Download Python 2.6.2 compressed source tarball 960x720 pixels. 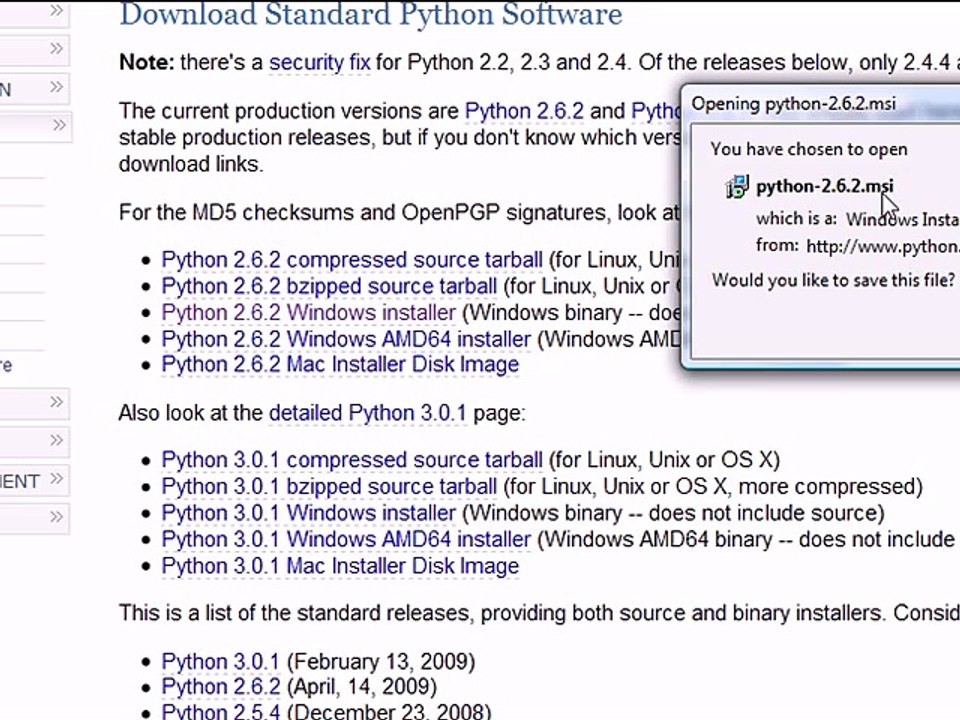click(x=352, y=260)
